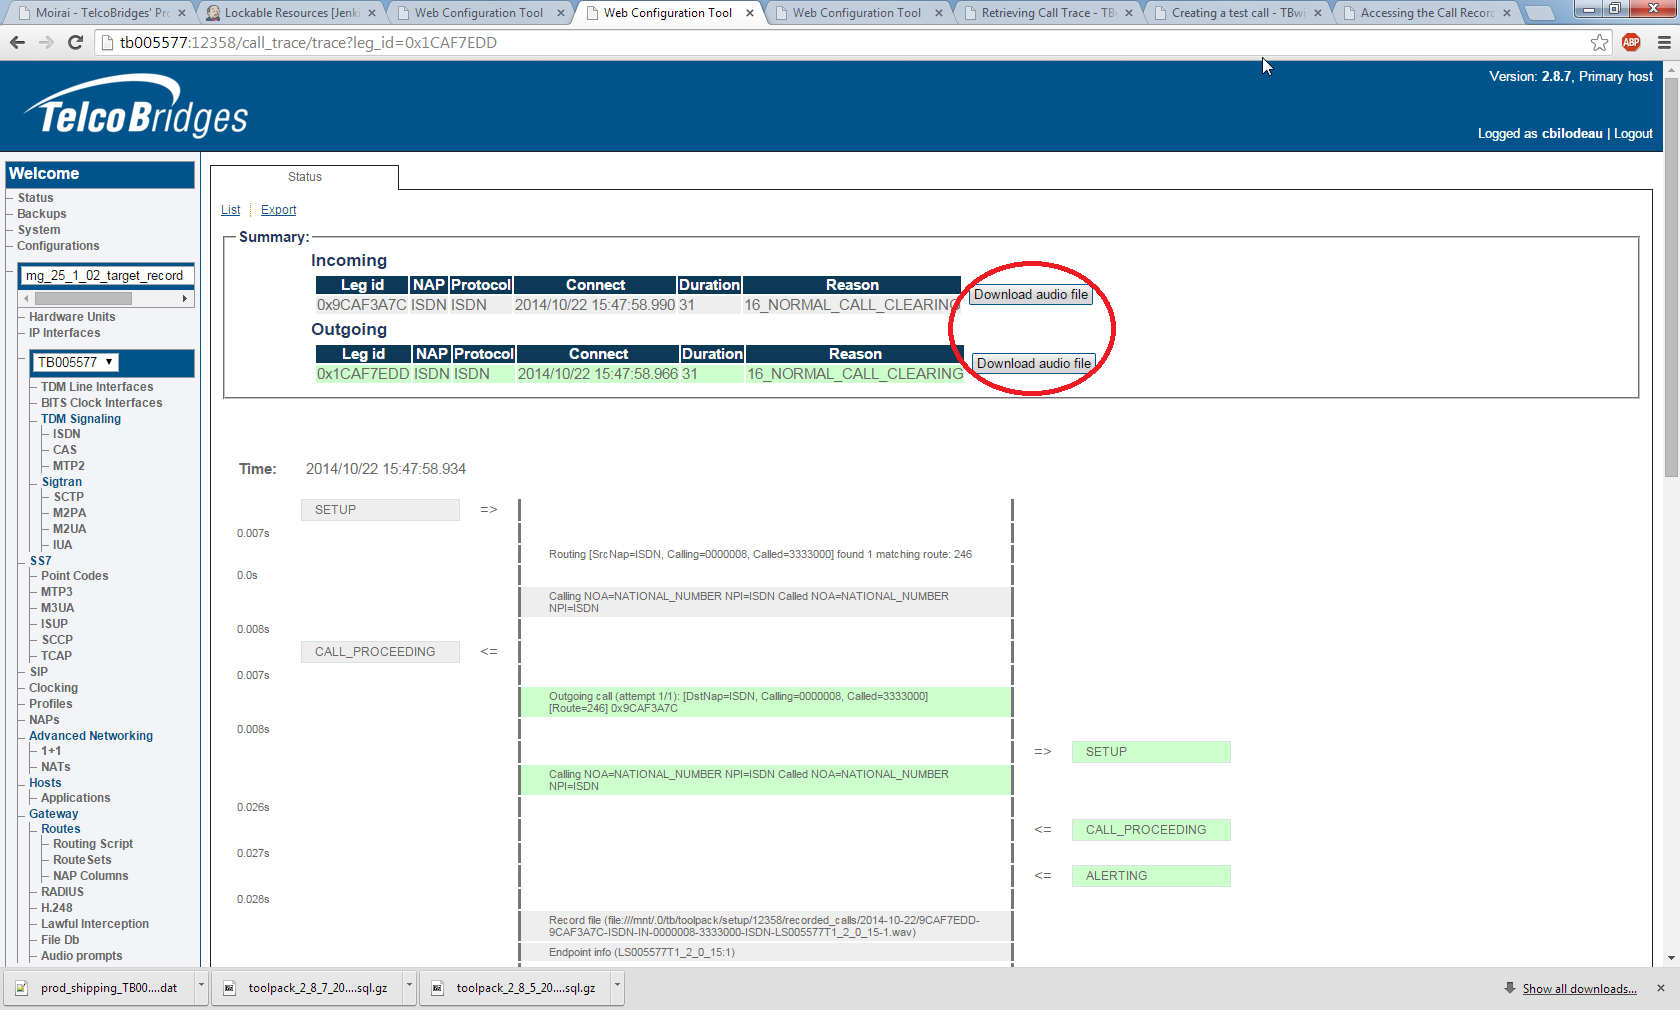Reload the page with the refresh icon
Screen dimensions: 1680x1010
[x=75, y=42]
